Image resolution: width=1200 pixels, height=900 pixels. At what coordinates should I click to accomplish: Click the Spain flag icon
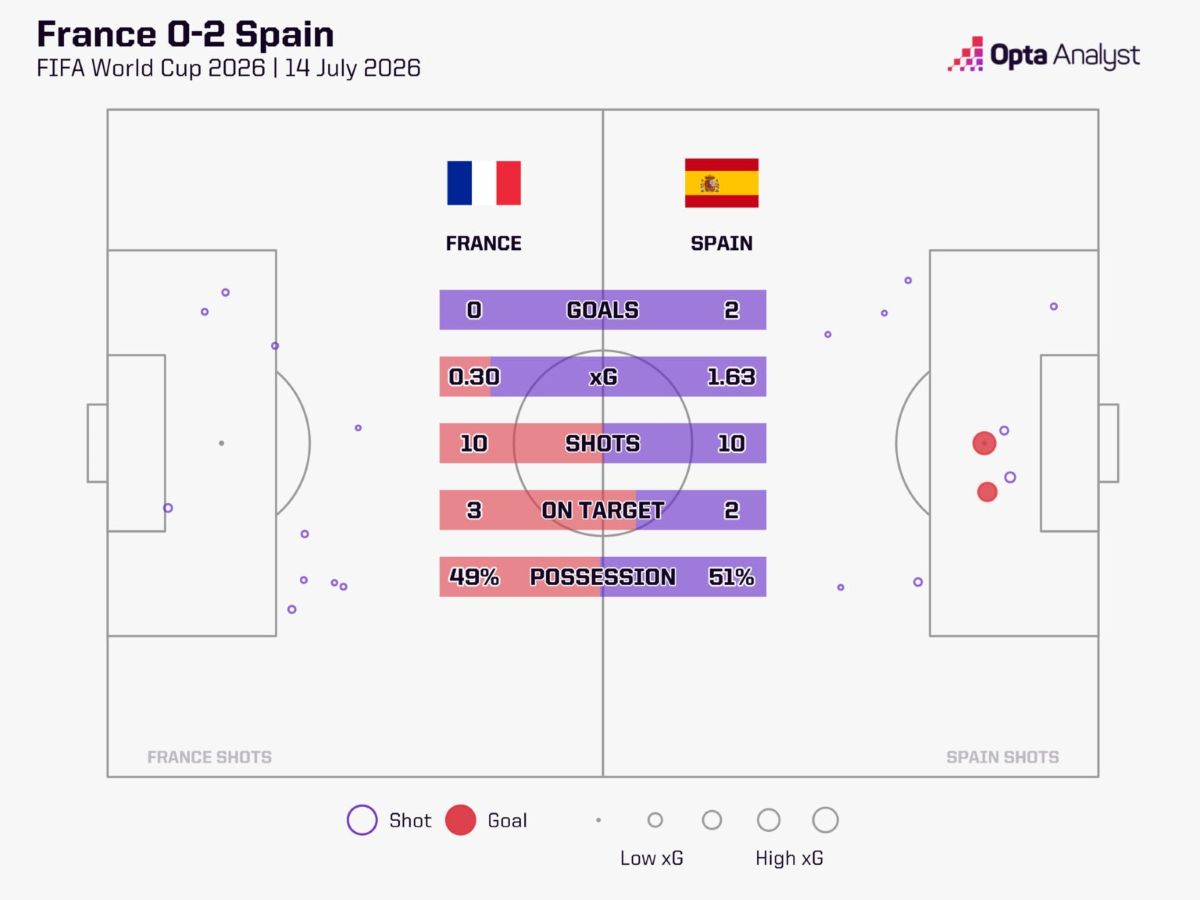click(x=721, y=183)
